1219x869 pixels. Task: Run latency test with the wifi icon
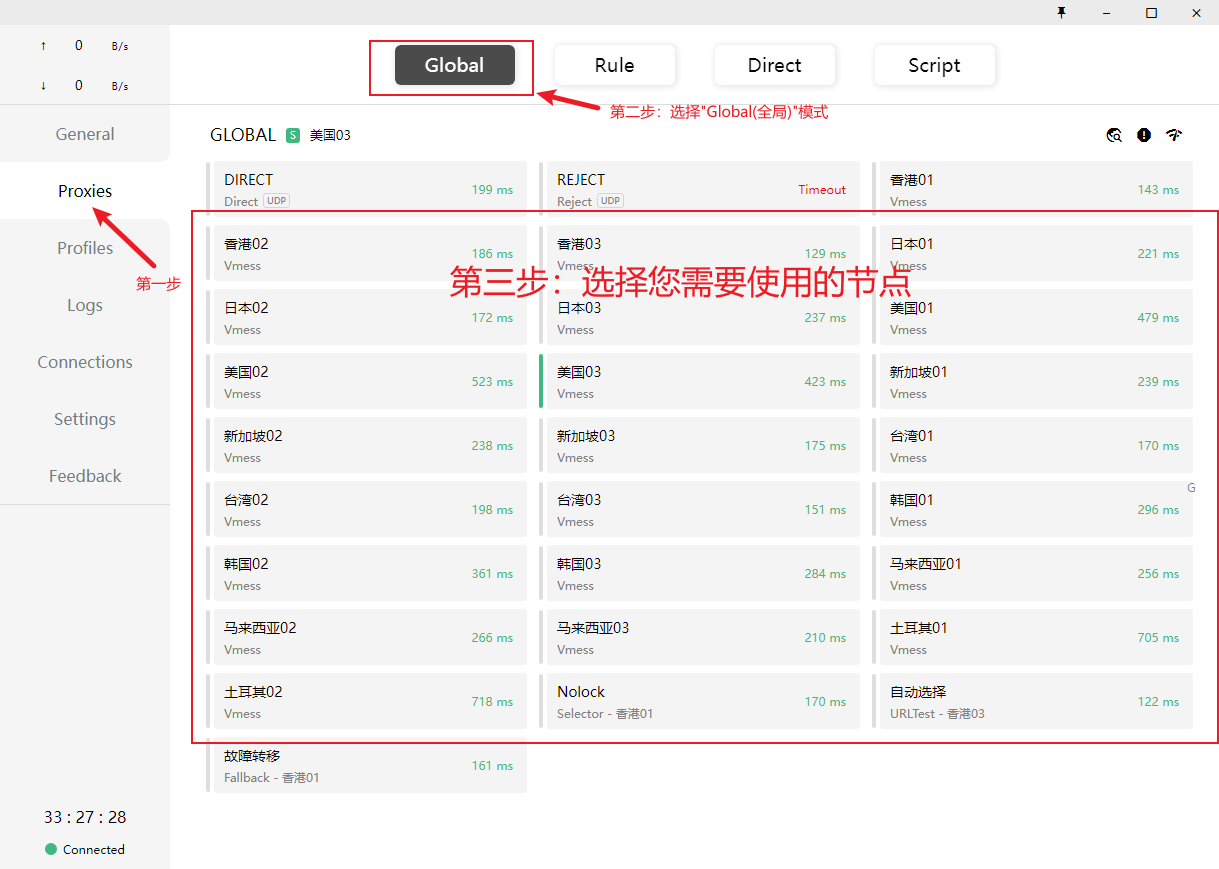coord(1174,135)
